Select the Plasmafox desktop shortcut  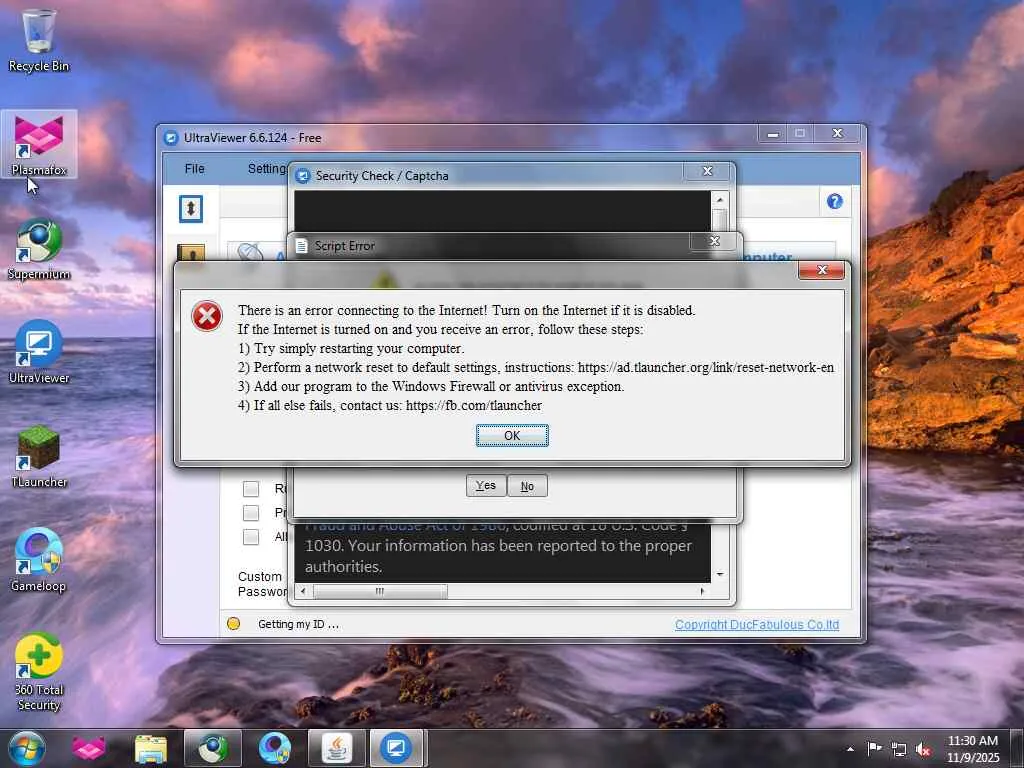[39, 144]
